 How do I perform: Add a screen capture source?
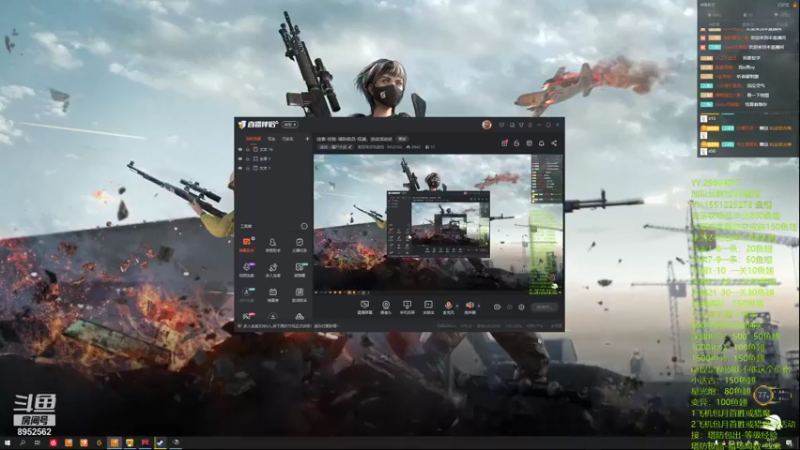[365, 307]
